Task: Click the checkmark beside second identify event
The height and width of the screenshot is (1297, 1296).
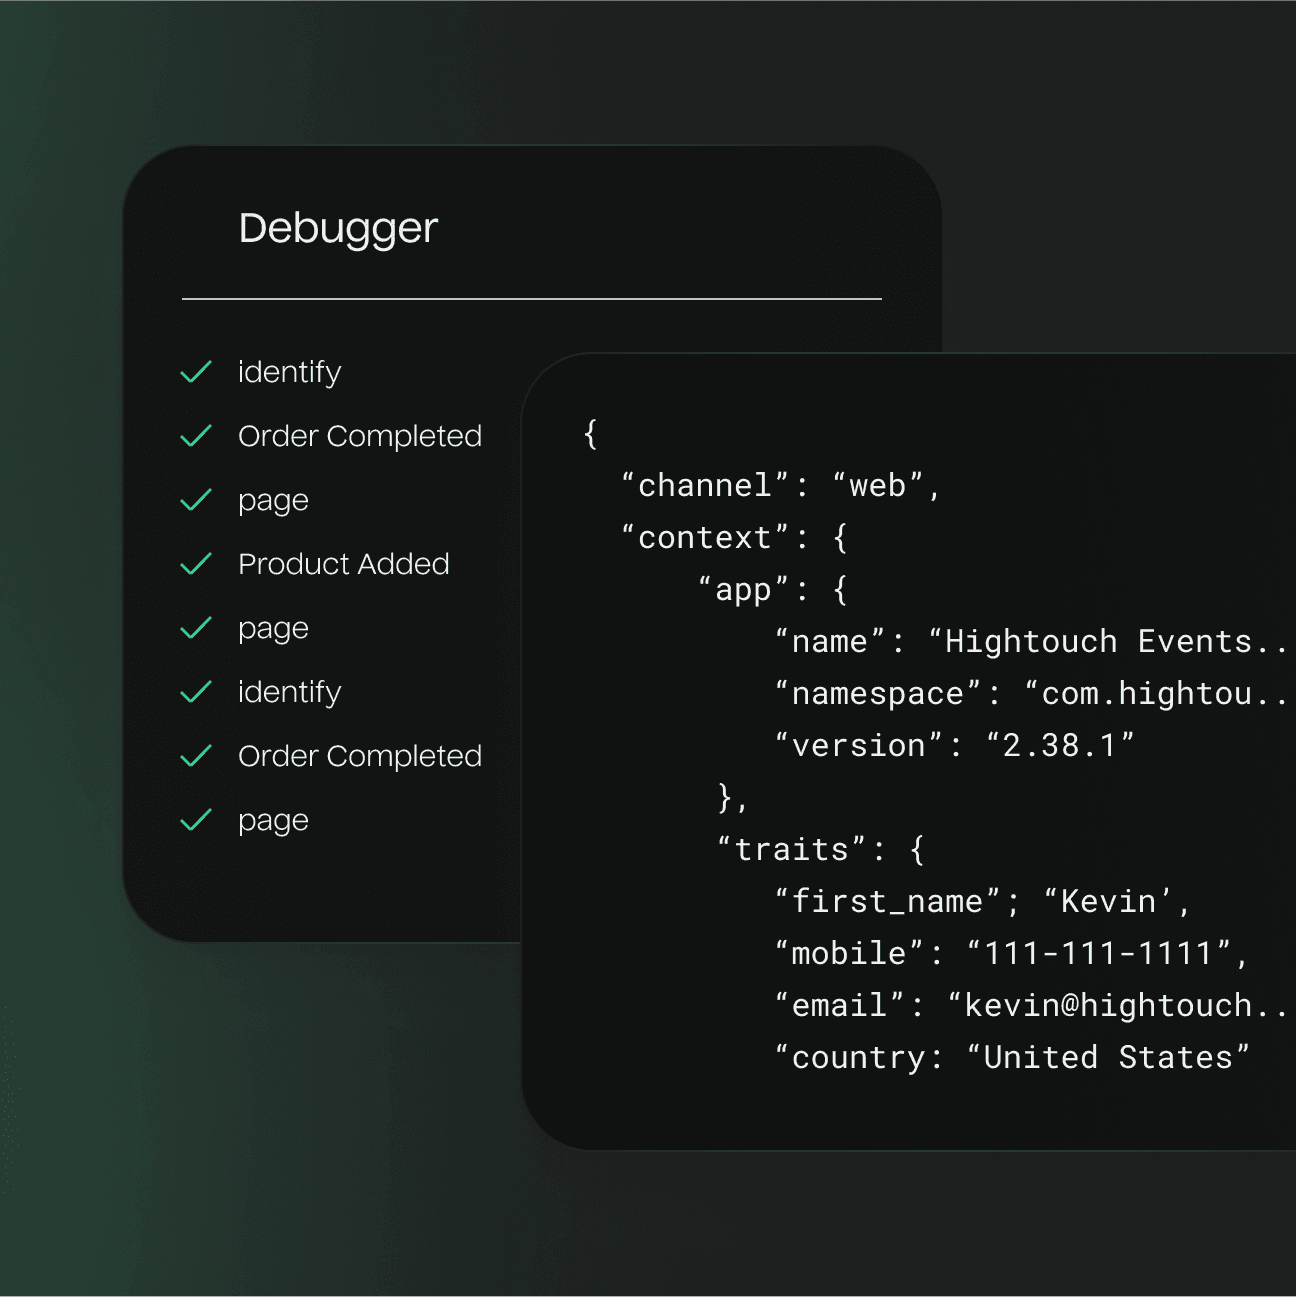Action: (x=197, y=691)
